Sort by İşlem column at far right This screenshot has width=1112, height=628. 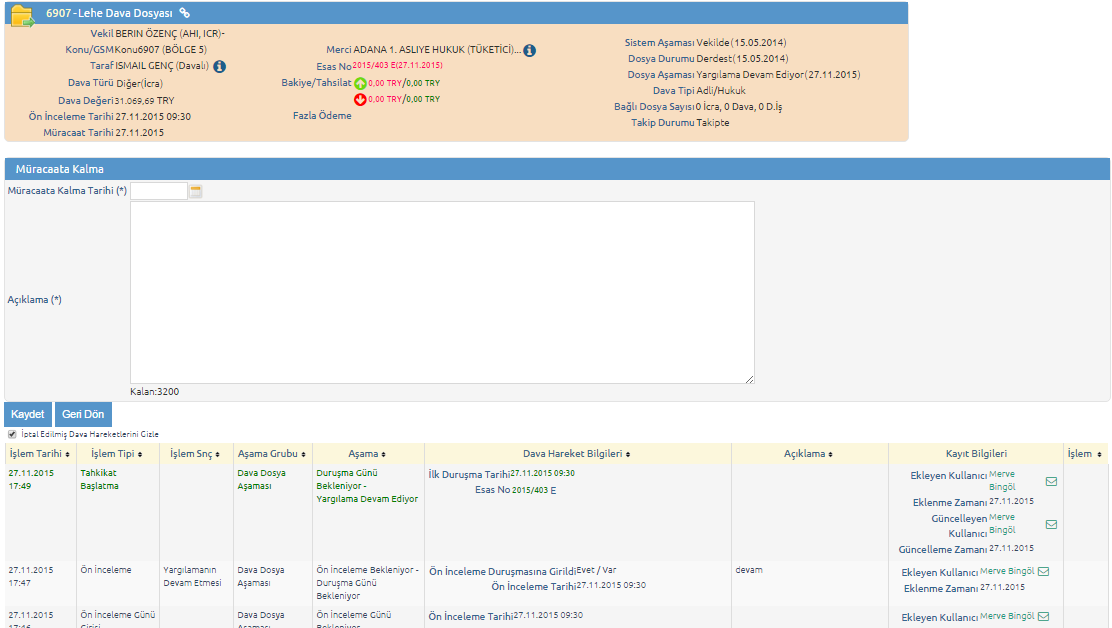click(x=1085, y=454)
